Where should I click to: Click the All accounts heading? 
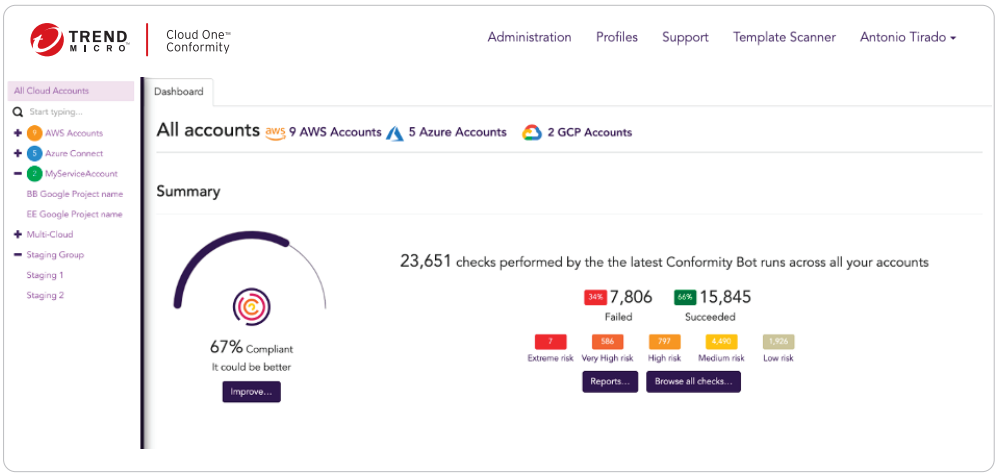[208, 130]
